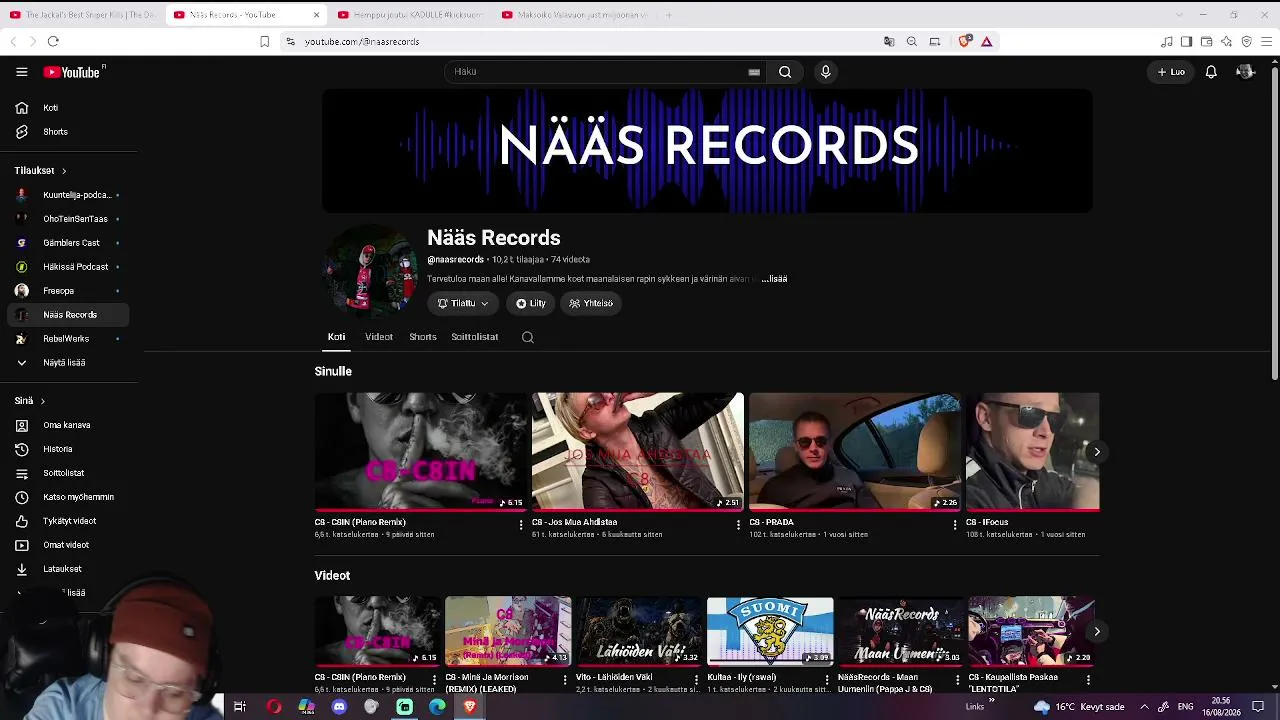
Task: Show next videos in the Videot carousel
Action: click(1096, 632)
